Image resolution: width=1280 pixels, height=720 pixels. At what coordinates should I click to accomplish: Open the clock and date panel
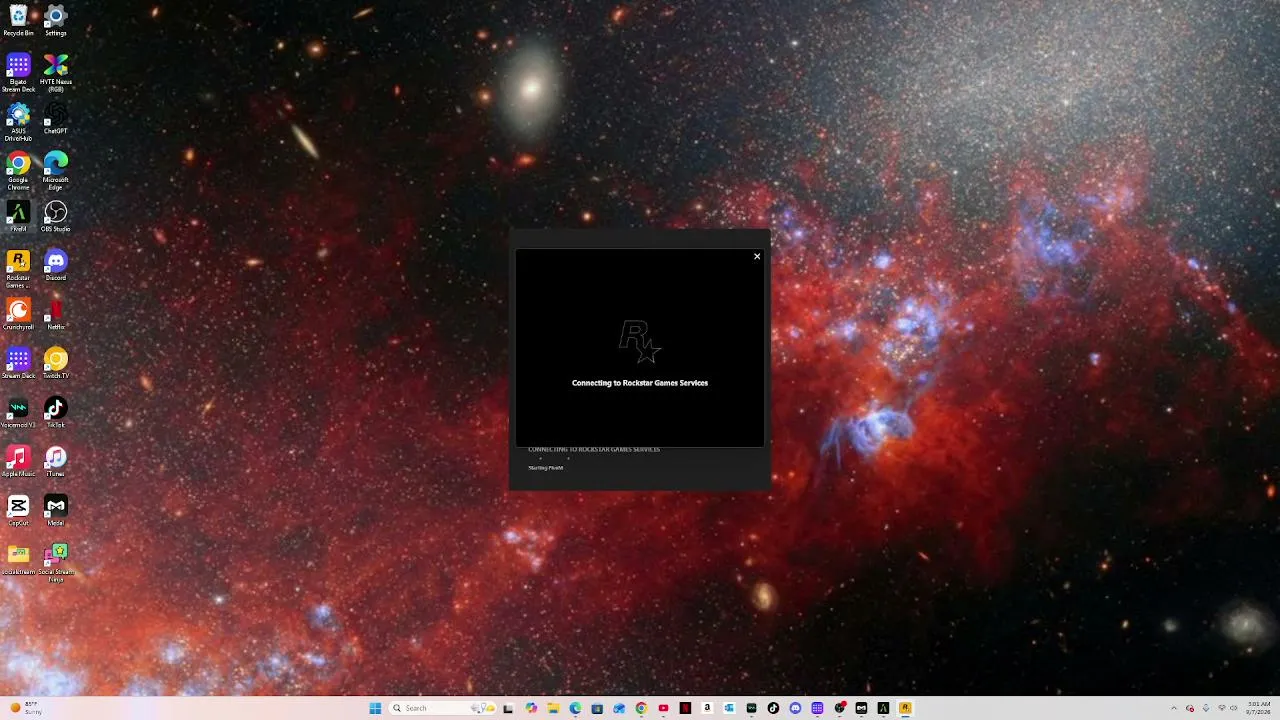[x=1258, y=708]
